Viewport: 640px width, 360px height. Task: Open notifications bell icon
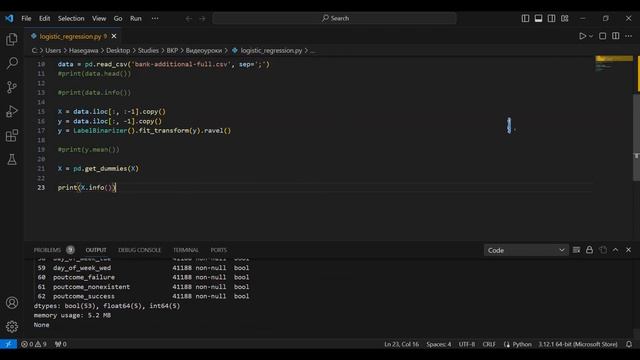[629, 344]
